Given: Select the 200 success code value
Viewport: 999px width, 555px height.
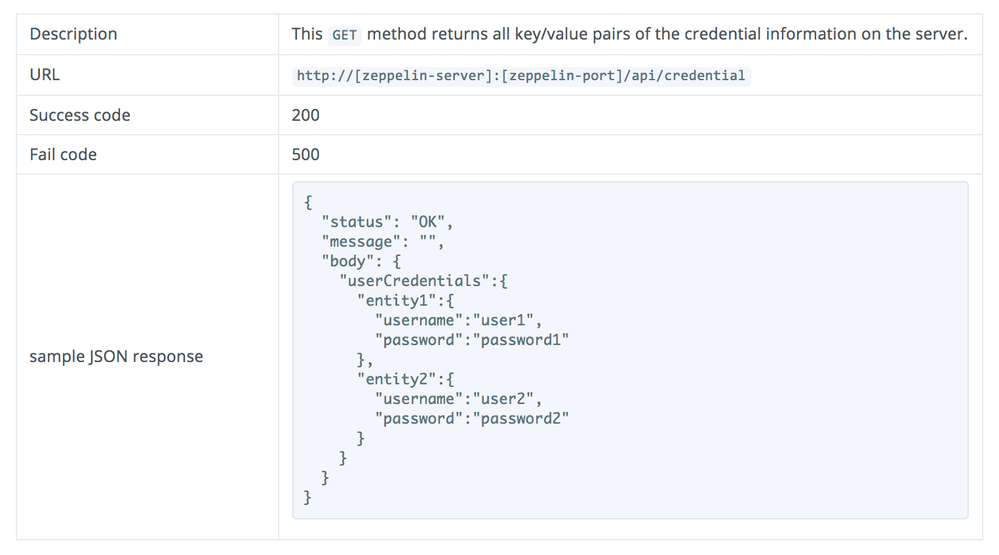Looking at the screenshot, I should click(306, 115).
